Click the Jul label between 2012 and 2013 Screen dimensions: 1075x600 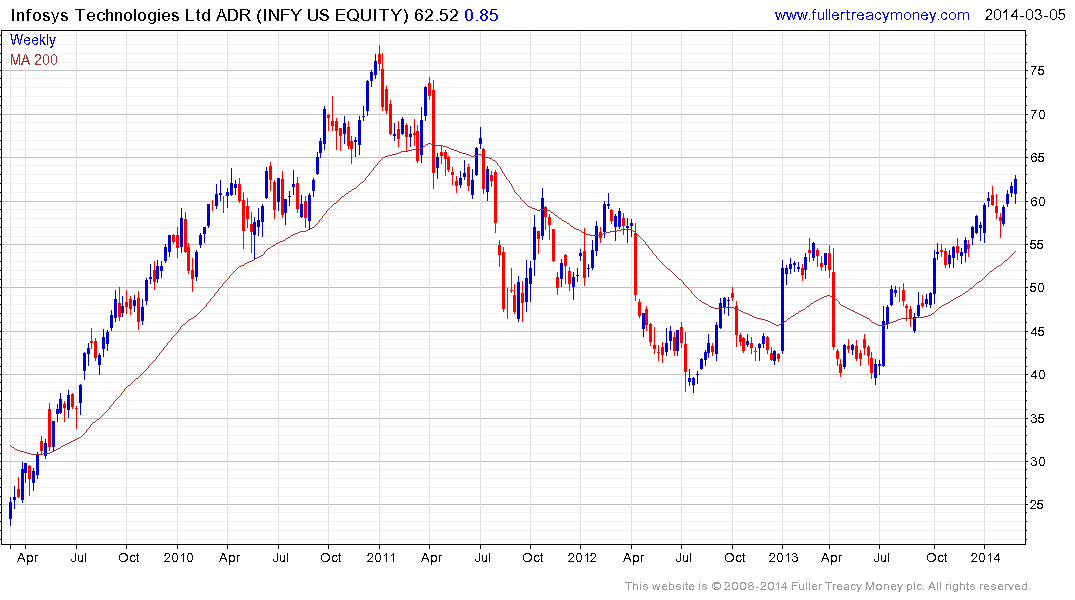[x=684, y=557]
